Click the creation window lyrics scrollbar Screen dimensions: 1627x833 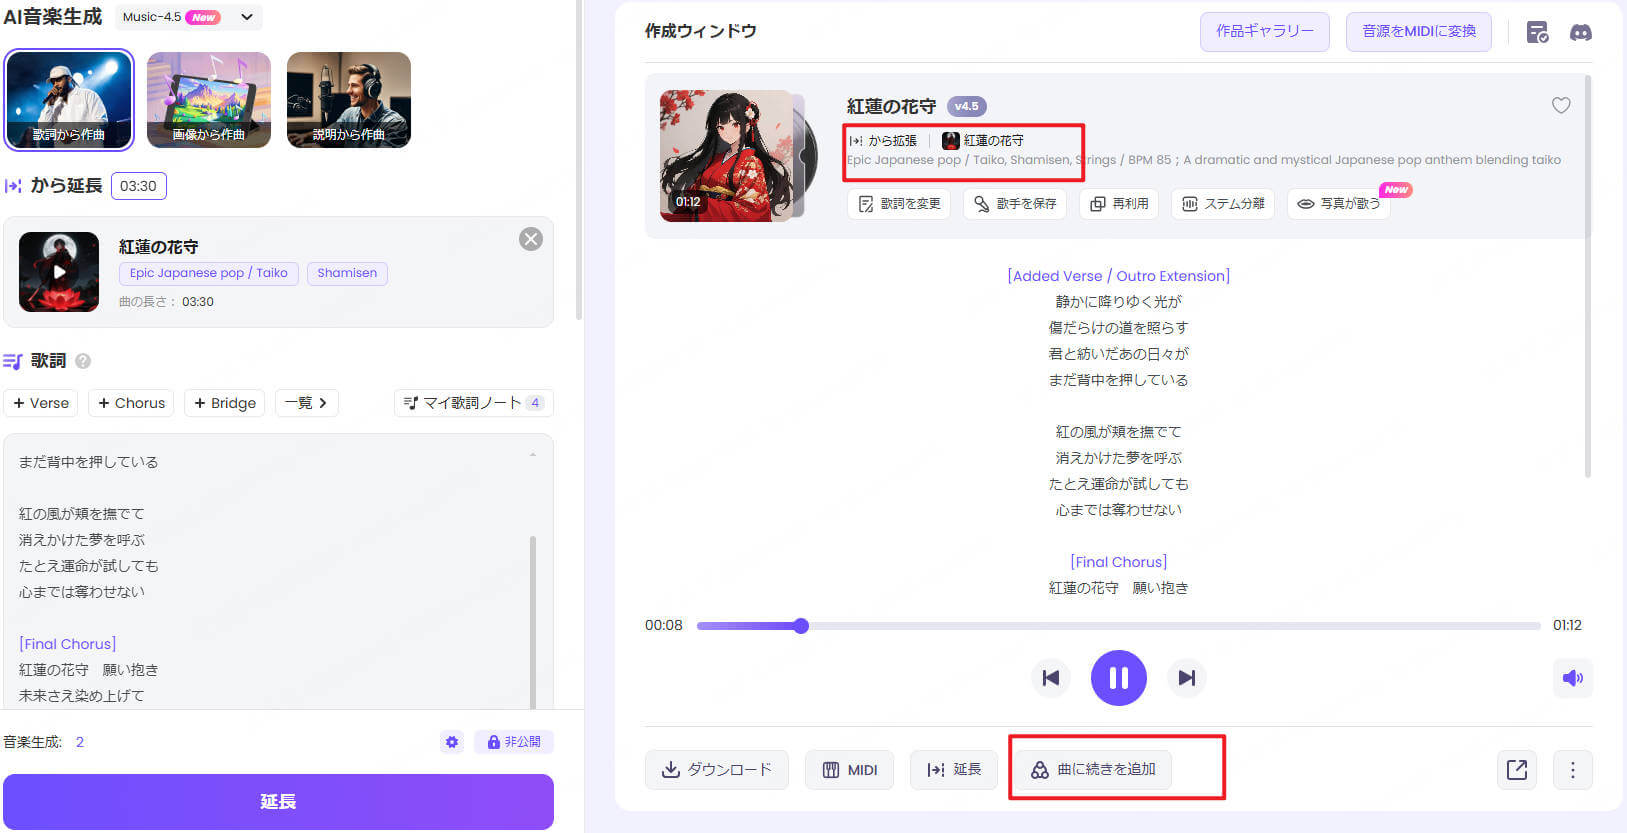pyautogui.click(x=1588, y=275)
